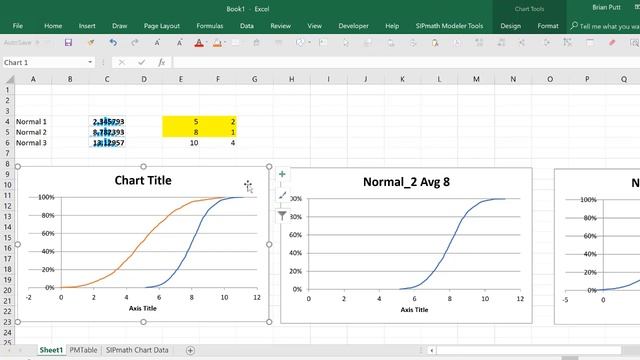Image resolution: width=640 pixels, height=360 pixels.
Task: Open the SIPmath Chart Data sheet tab
Action: coord(137,350)
